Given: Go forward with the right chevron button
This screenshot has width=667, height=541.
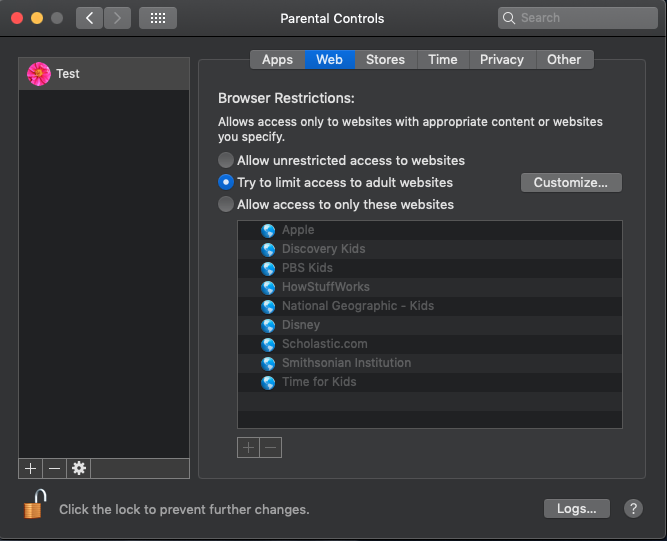Looking at the screenshot, I should point(117,18).
